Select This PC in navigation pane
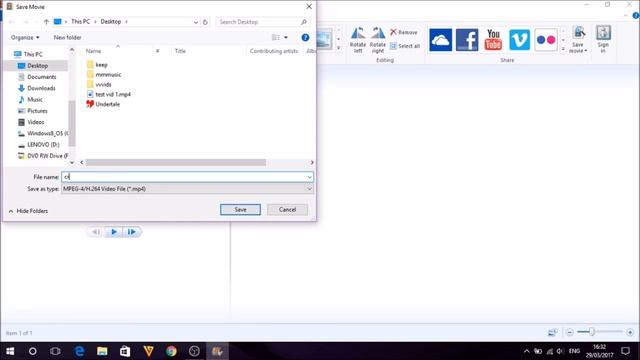Screen dimensions: 640x360 point(28,54)
